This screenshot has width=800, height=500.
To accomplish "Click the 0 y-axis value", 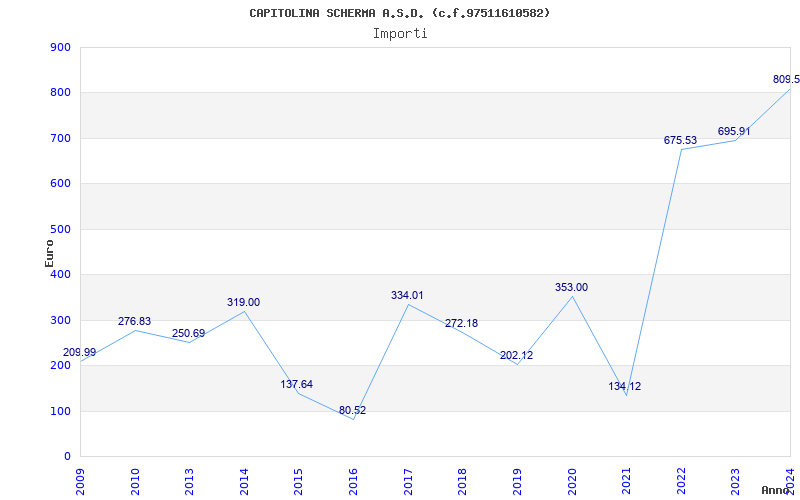I will 67,457.
